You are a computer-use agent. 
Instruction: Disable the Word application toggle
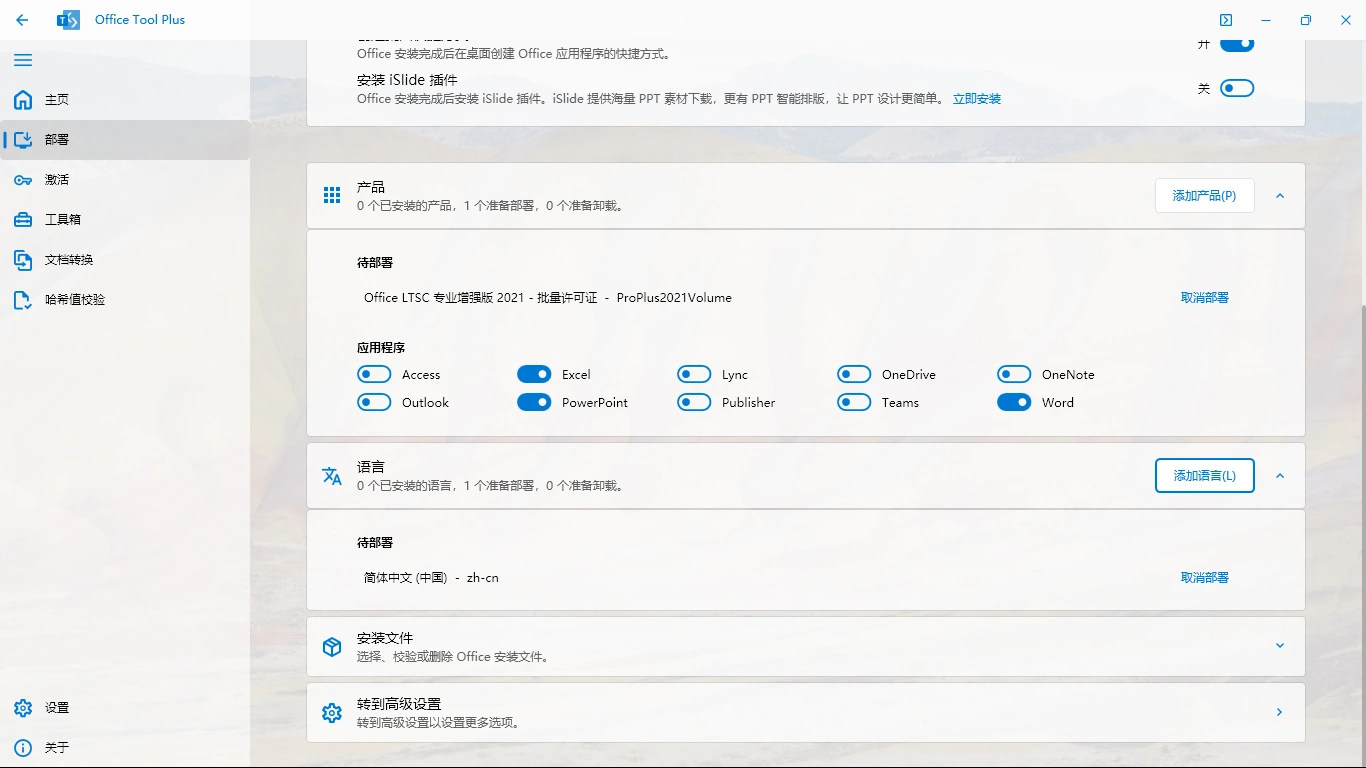(1014, 402)
